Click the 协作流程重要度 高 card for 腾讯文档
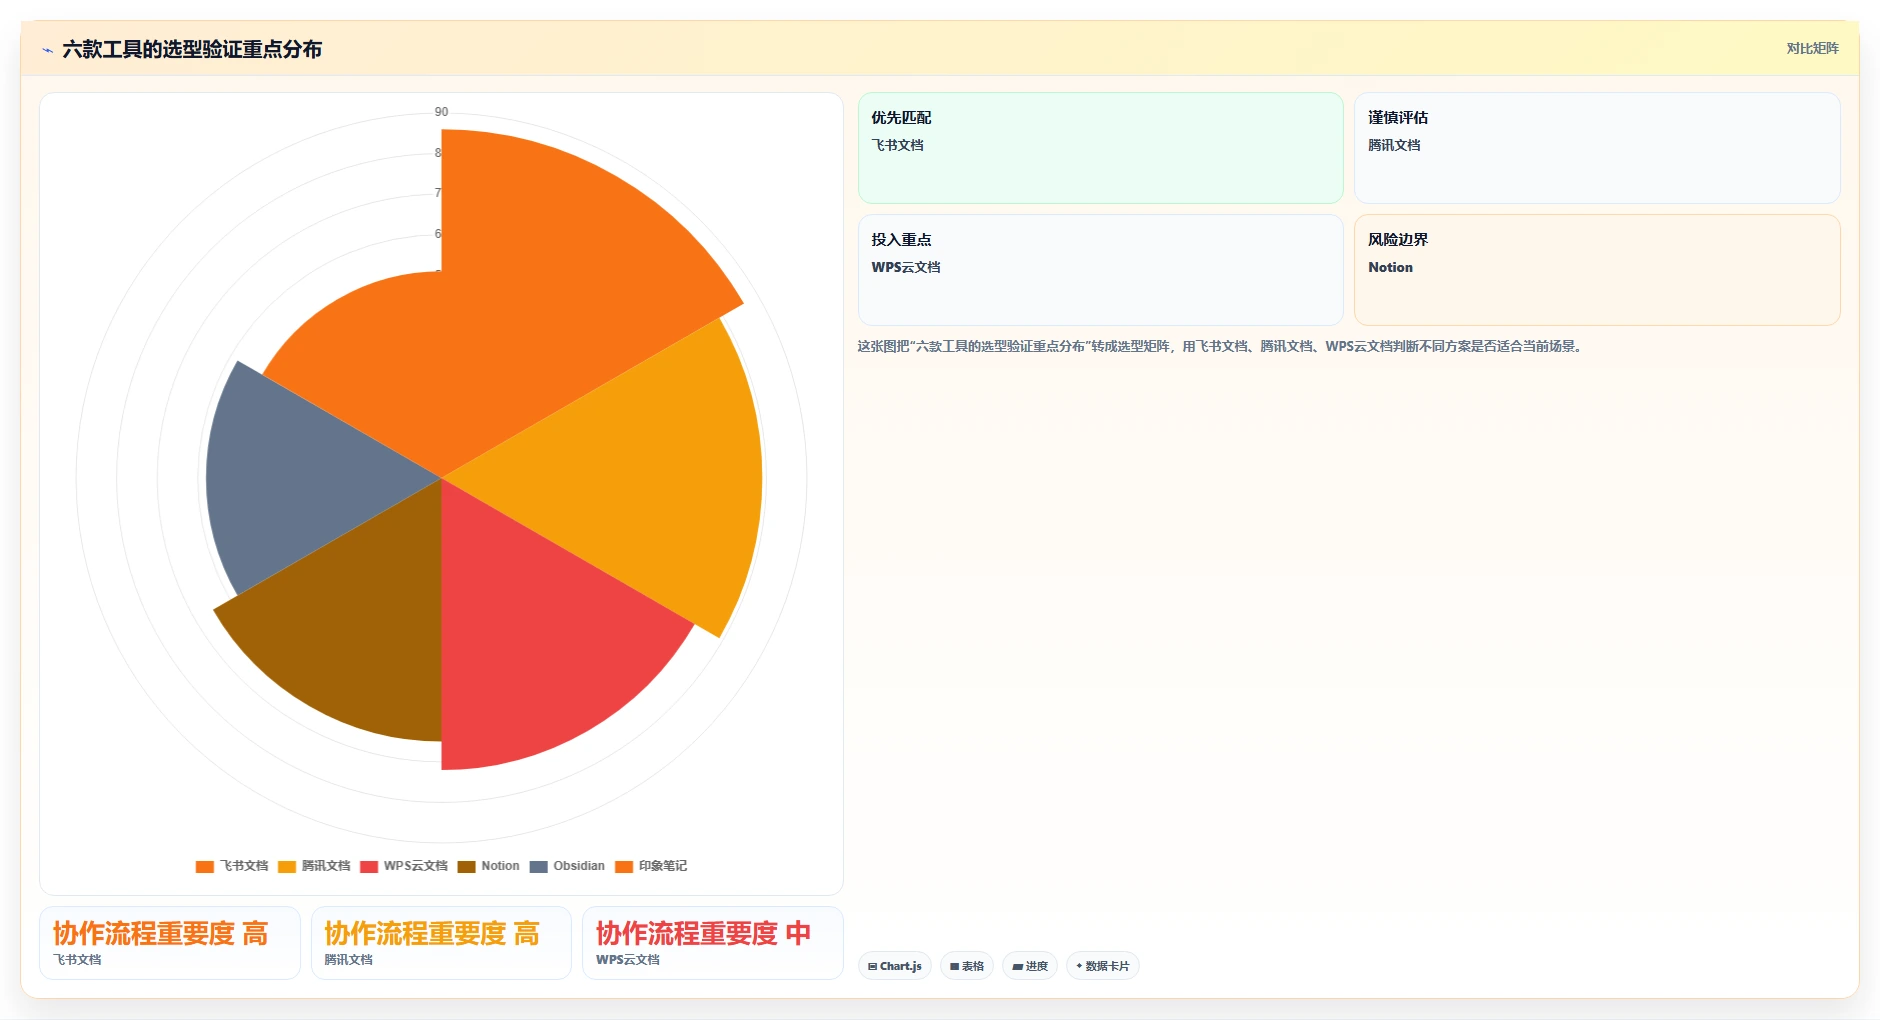1880x1020 pixels. click(x=441, y=943)
